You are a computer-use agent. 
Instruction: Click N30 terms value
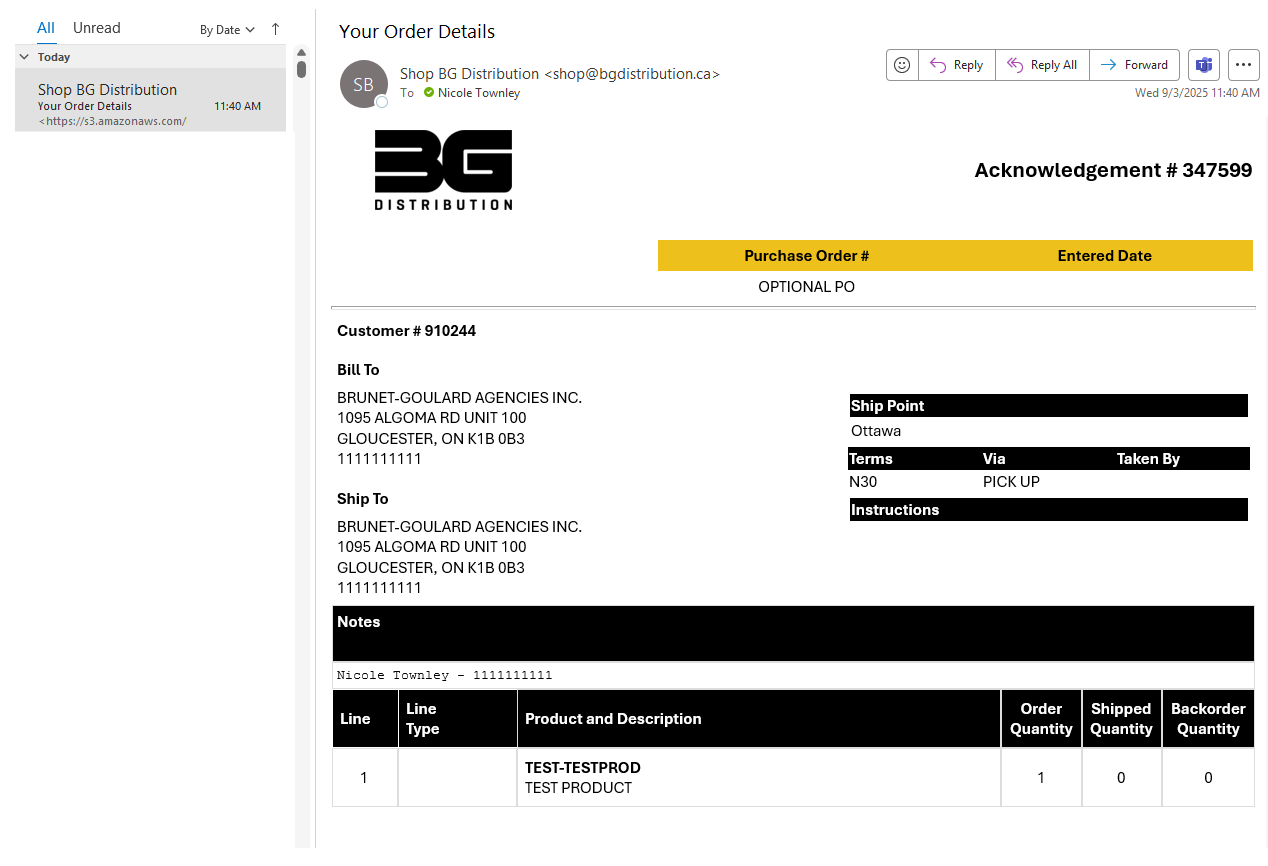click(x=863, y=482)
